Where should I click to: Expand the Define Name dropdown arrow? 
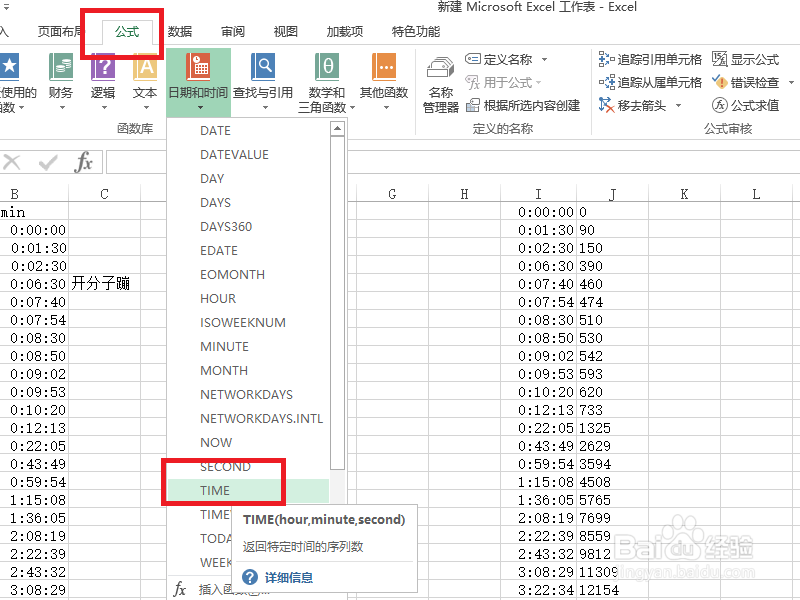[544, 60]
